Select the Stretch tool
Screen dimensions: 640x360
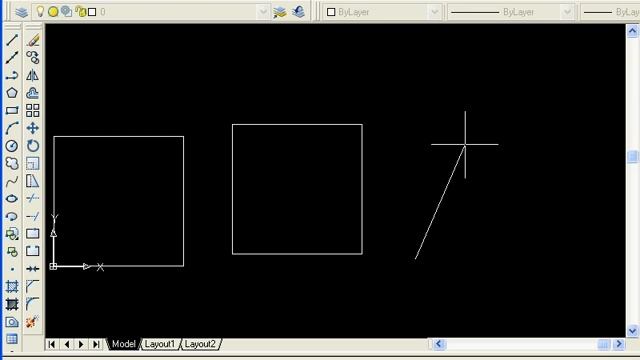pos(33,181)
